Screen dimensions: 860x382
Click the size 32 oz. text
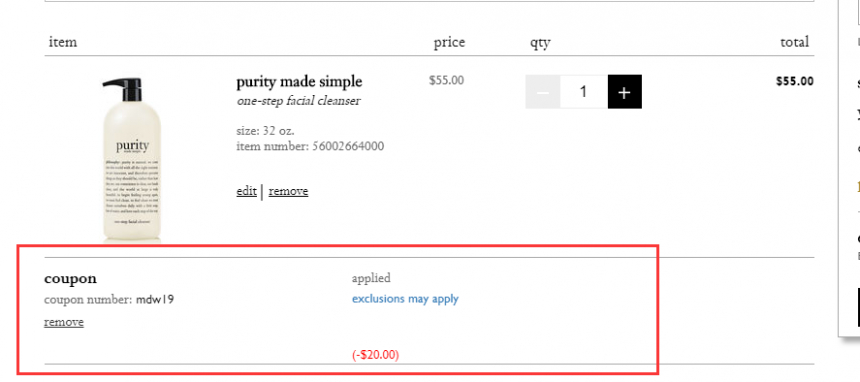point(265,131)
